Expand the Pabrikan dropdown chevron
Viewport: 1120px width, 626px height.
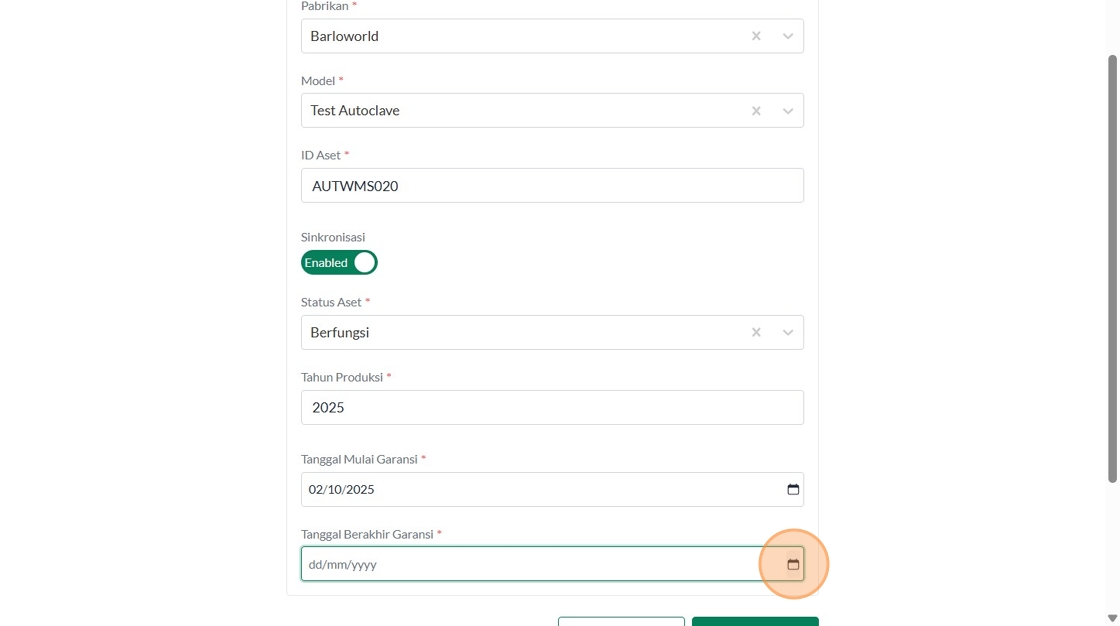click(788, 36)
